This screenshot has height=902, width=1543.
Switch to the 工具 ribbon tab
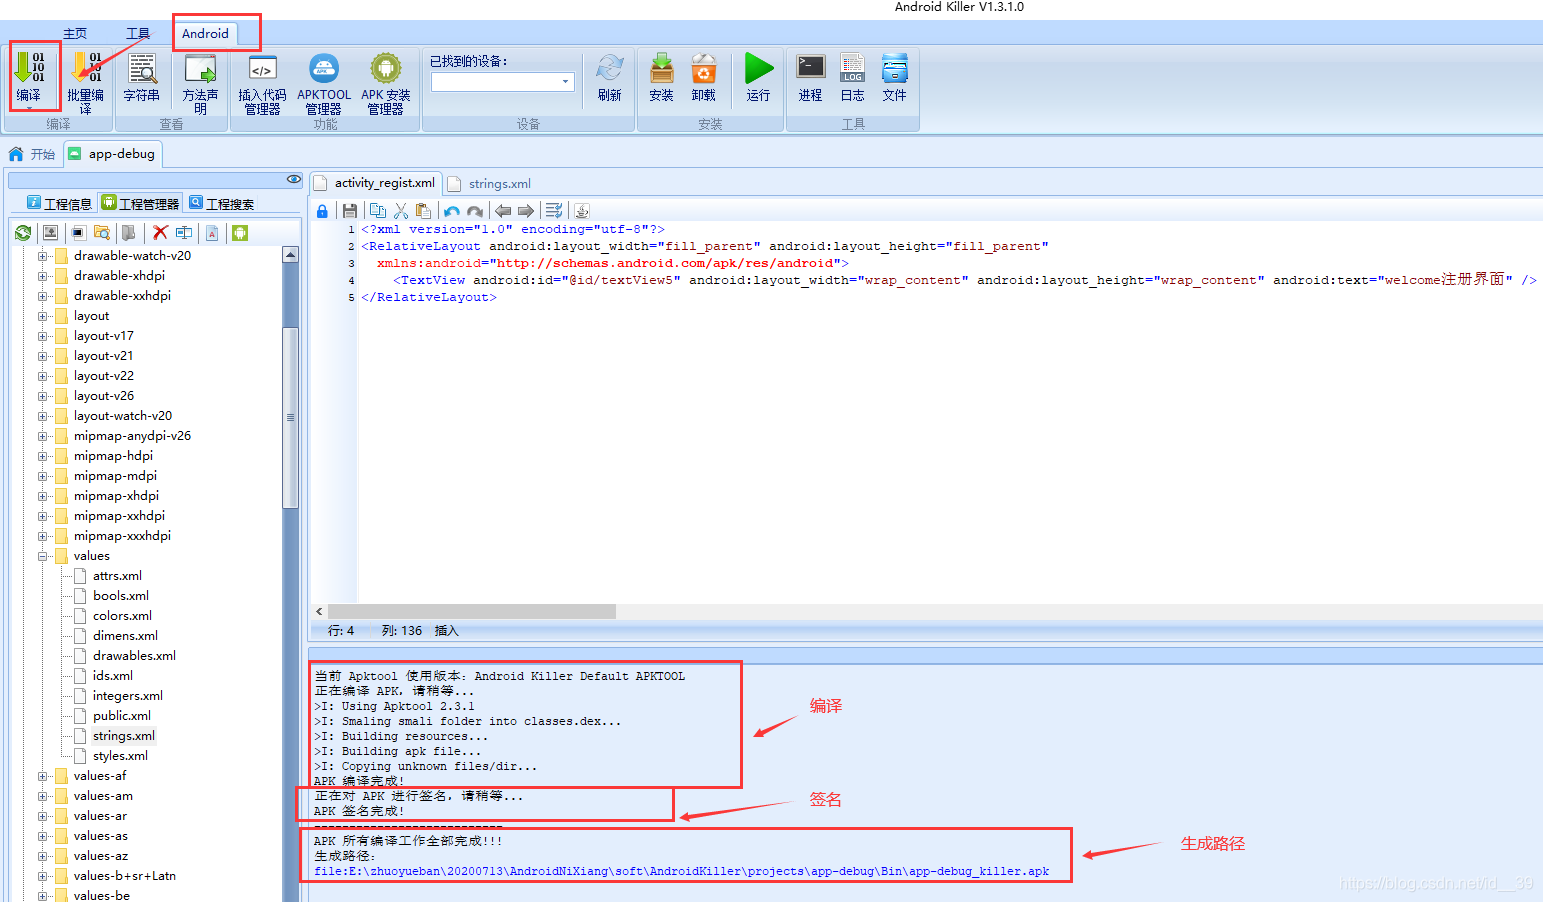pos(138,33)
